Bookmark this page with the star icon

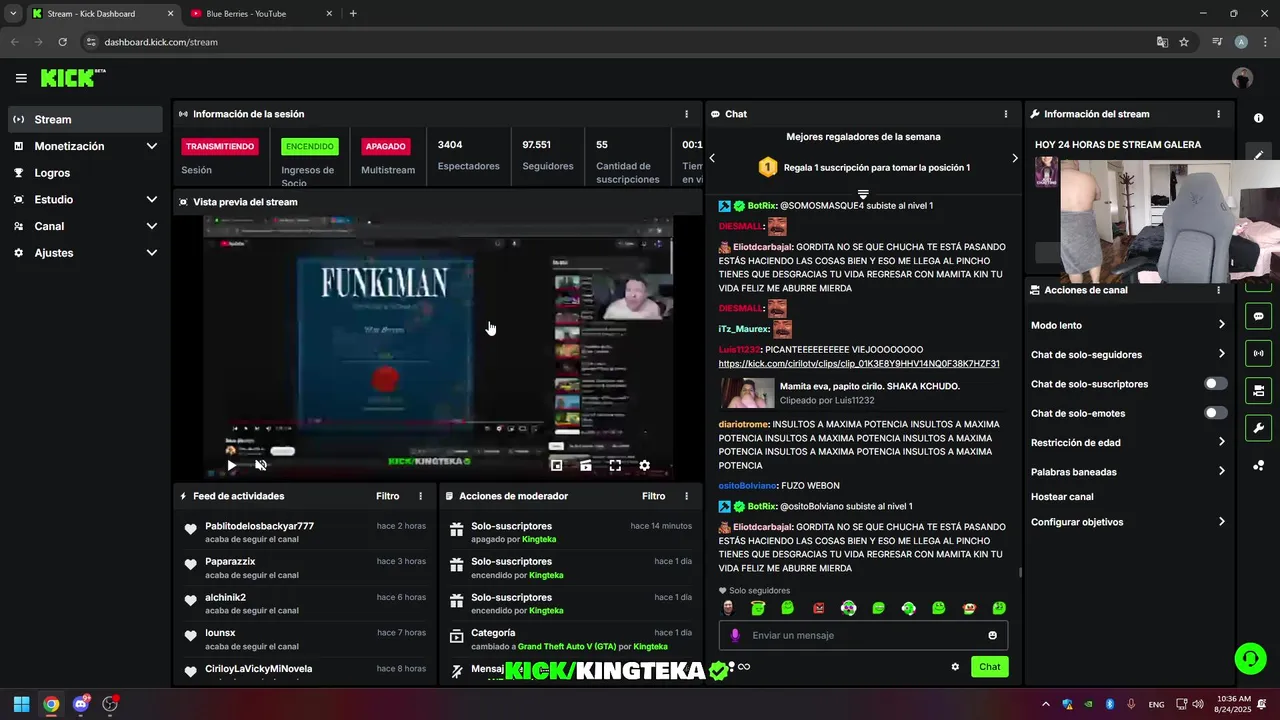point(1184,42)
